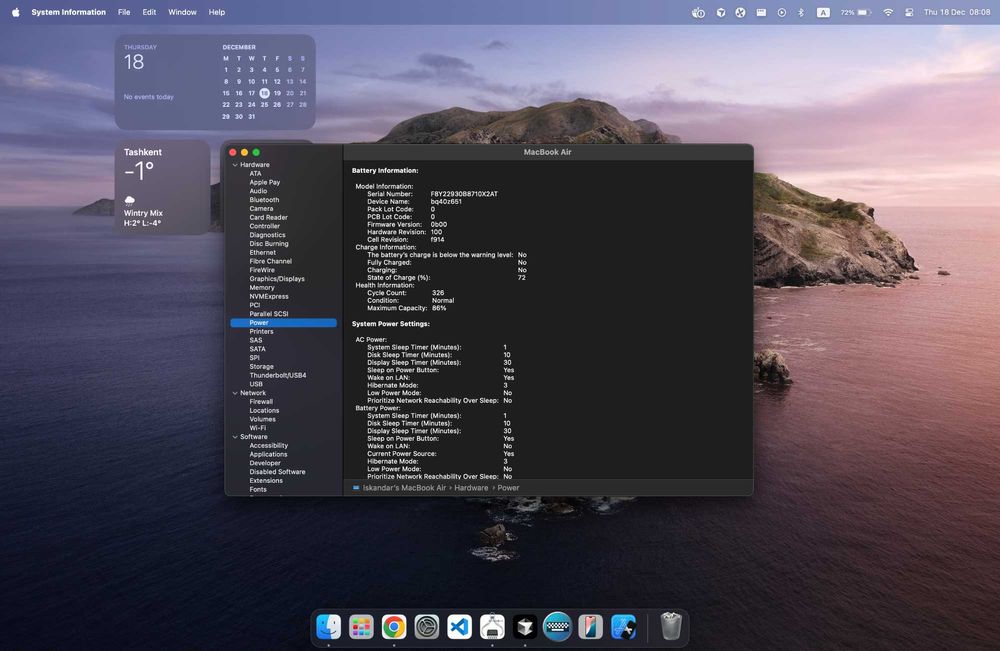
Task: Open the round keyboard app in Dock
Action: point(557,627)
